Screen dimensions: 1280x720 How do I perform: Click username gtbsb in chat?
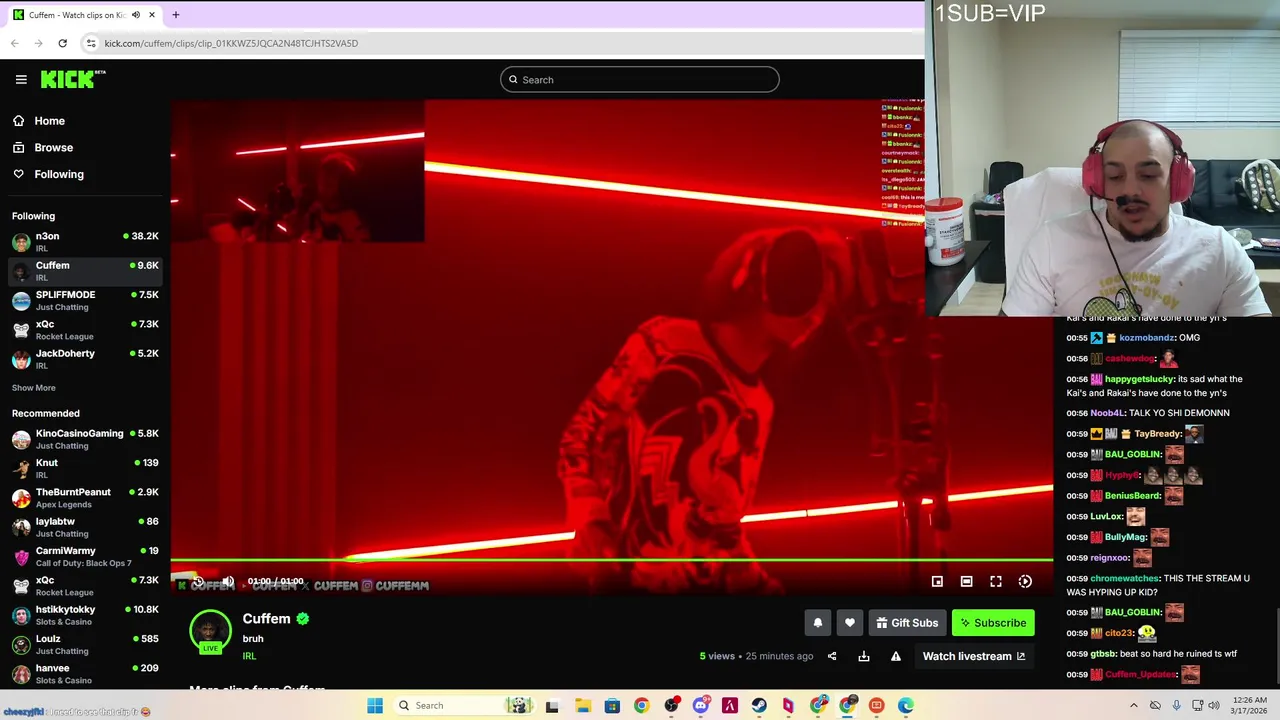[1102, 654]
